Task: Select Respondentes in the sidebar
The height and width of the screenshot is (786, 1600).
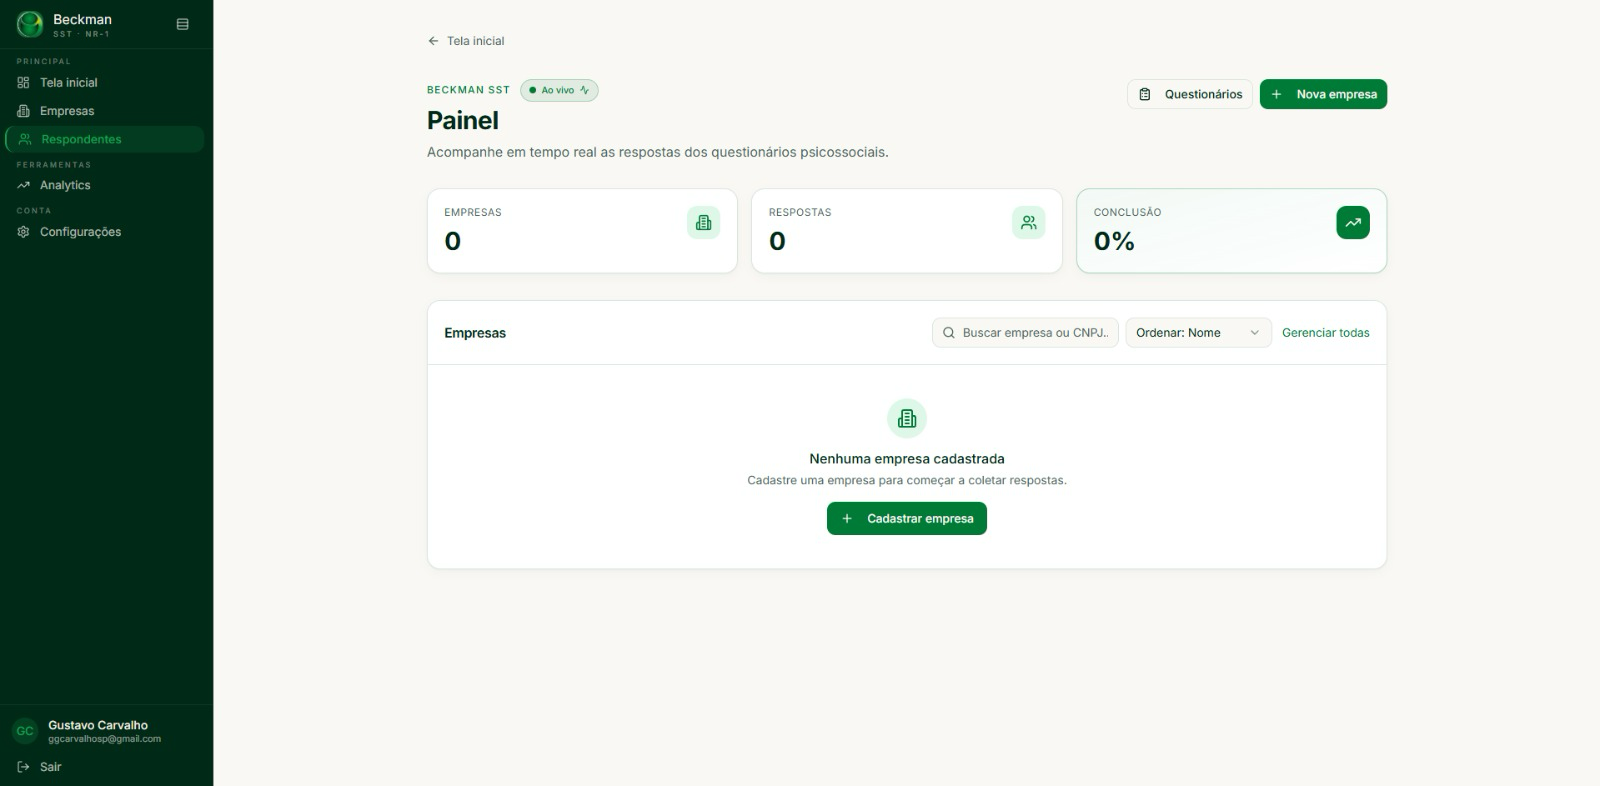Action: click(x=105, y=139)
